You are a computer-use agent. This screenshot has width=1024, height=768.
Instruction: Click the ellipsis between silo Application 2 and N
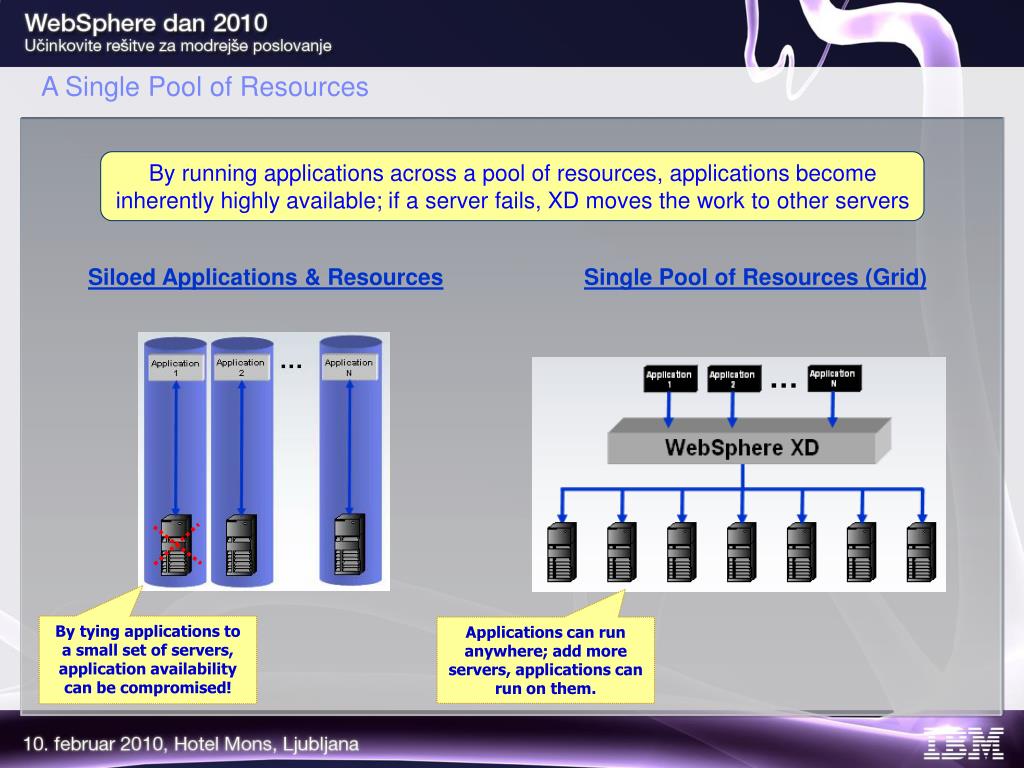291,366
